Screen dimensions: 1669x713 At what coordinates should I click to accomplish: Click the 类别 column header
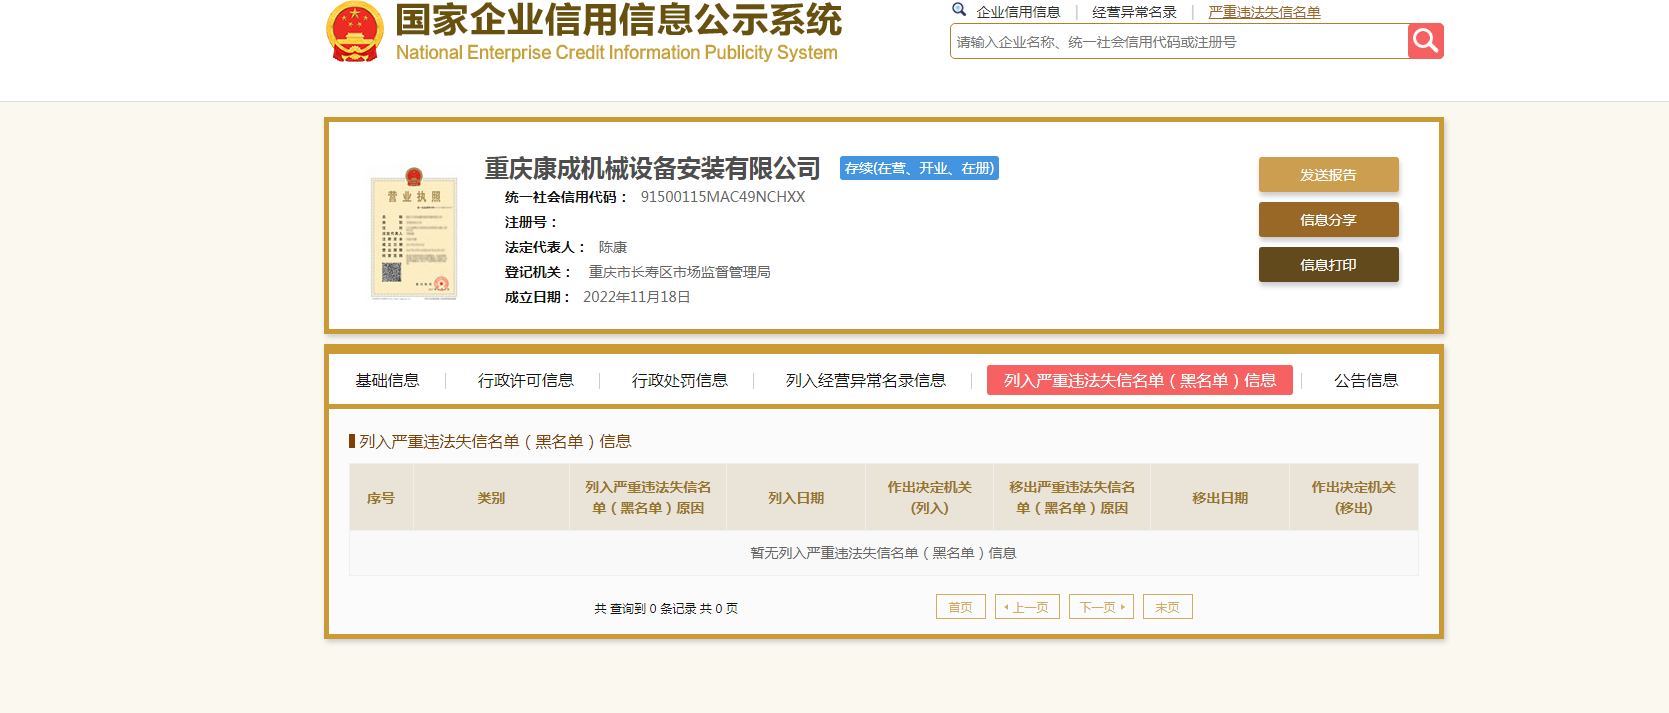[491, 497]
